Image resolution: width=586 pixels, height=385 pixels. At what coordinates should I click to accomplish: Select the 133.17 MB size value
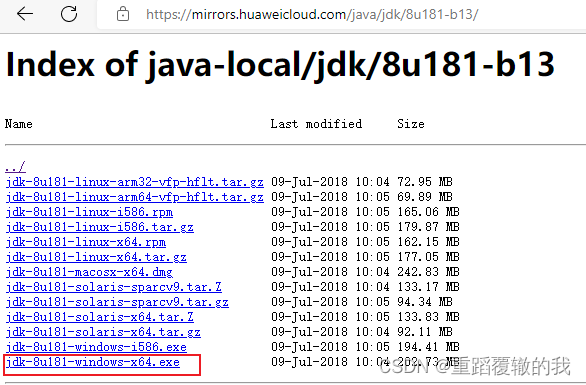click(428, 287)
